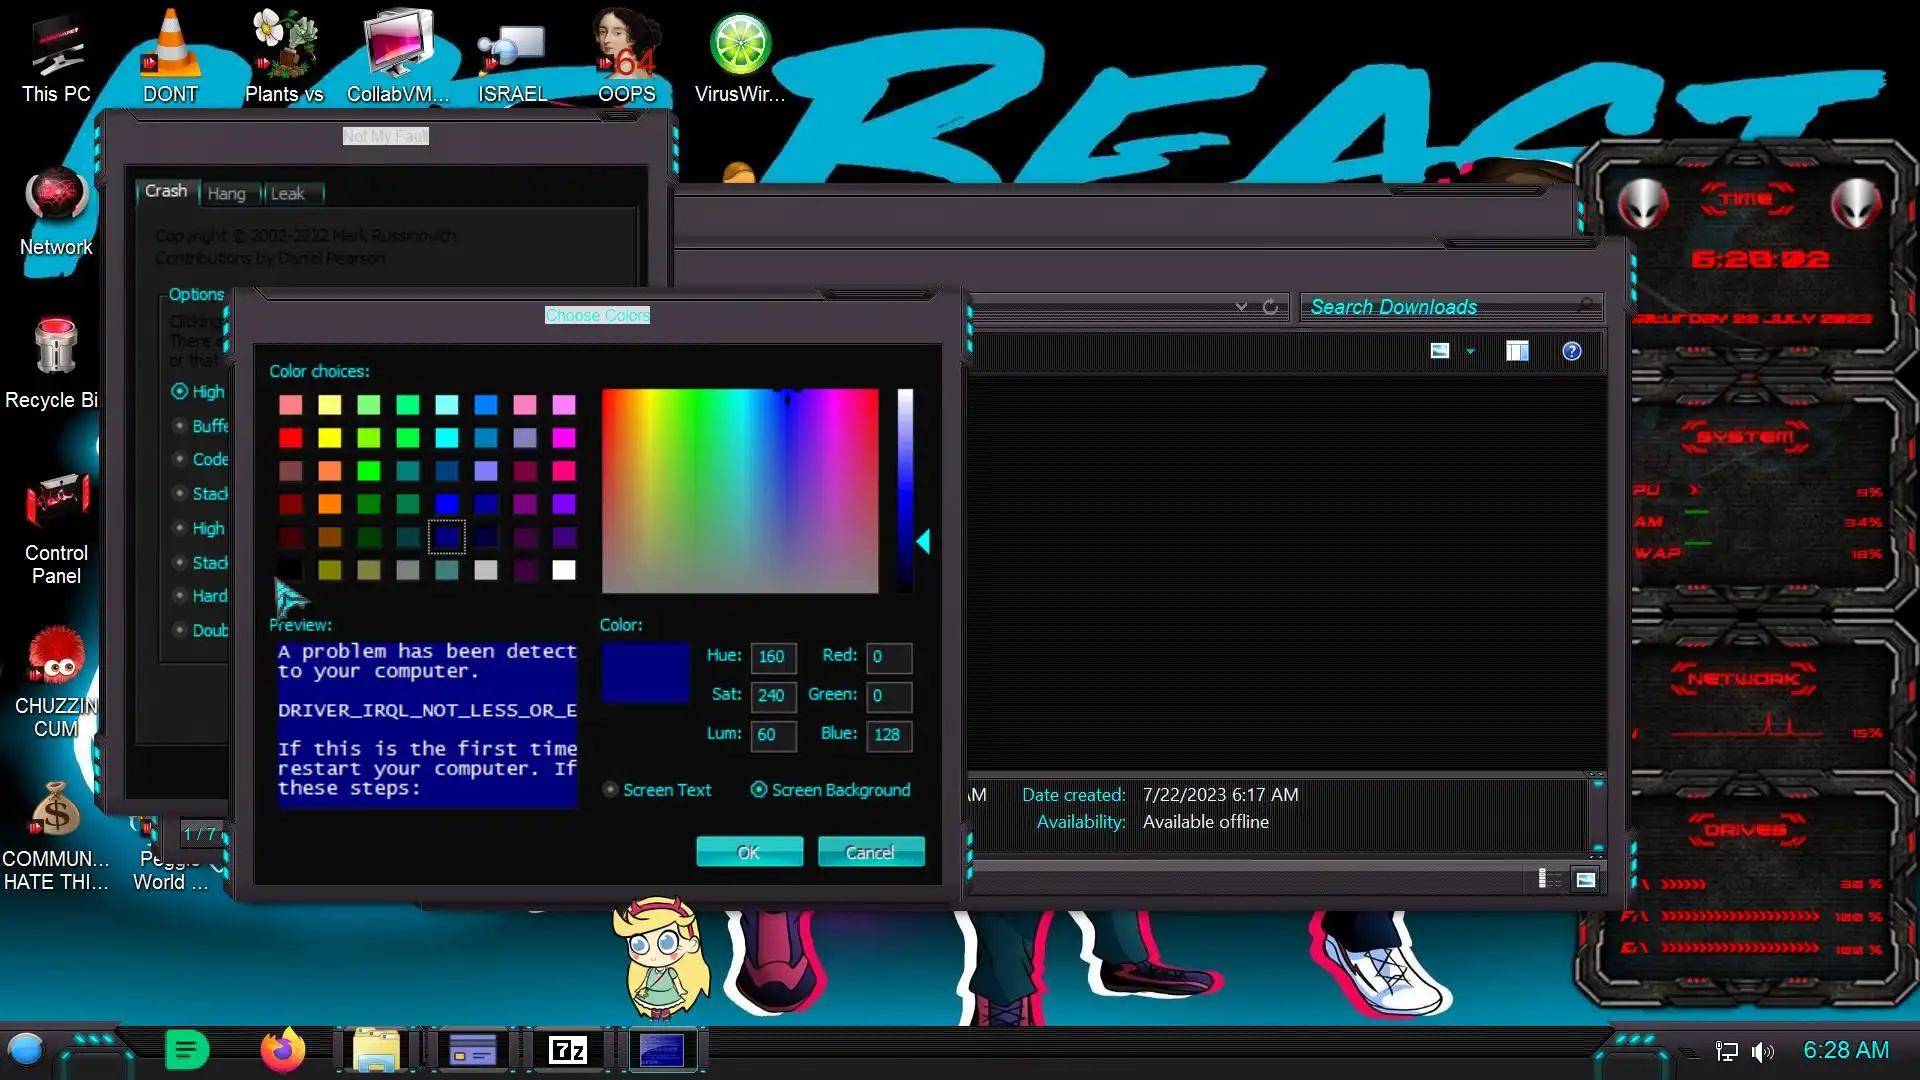Open Firefox from the taskbar
The height and width of the screenshot is (1080, 1920).
tap(282, 1050)
